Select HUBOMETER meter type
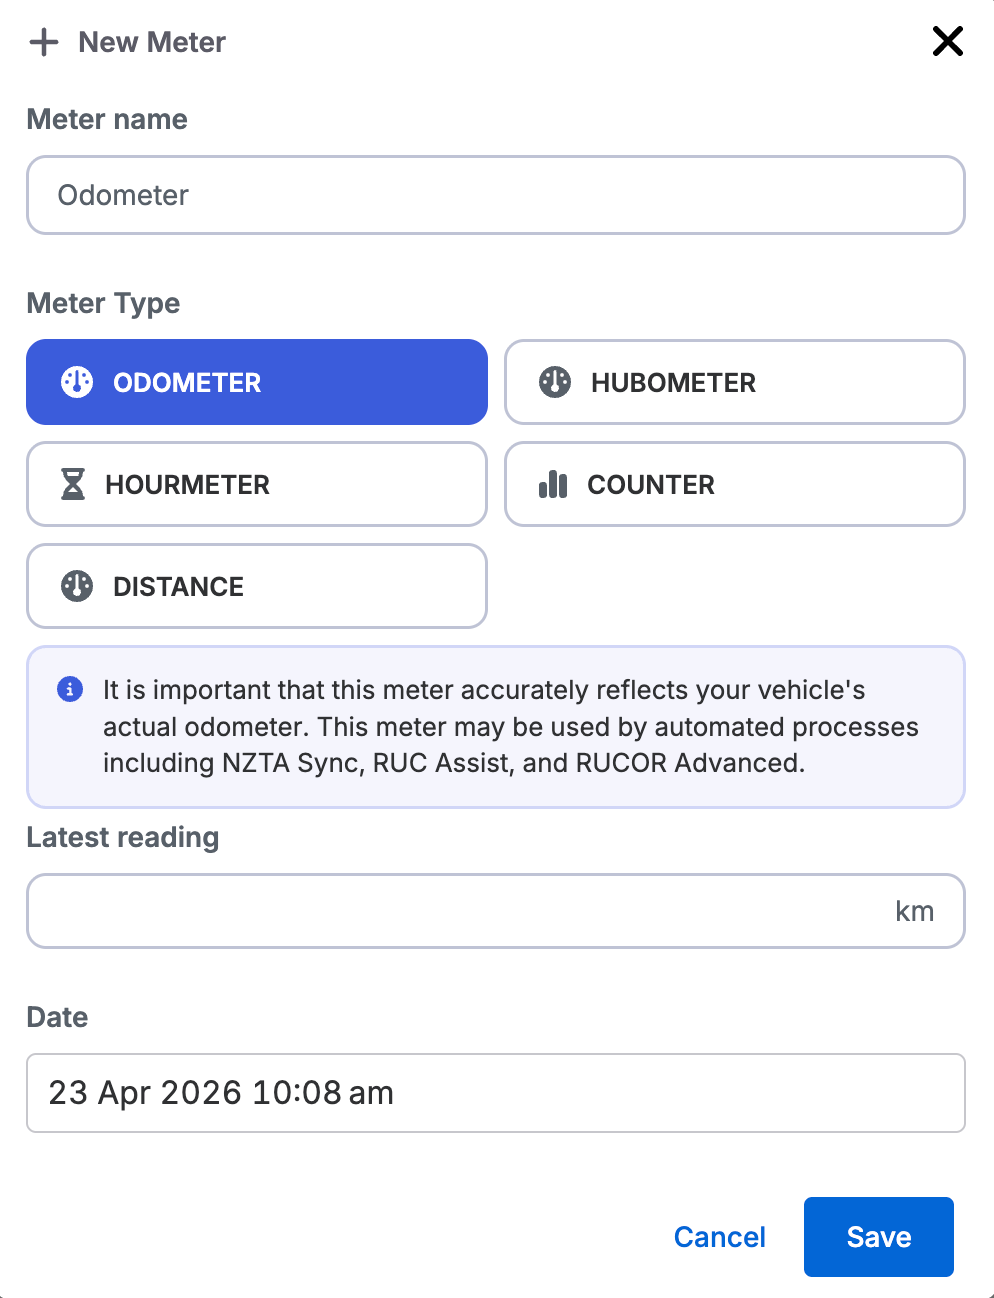Image resolution: width=994 pixels, height=1298 pixels. tap(735, 382)
